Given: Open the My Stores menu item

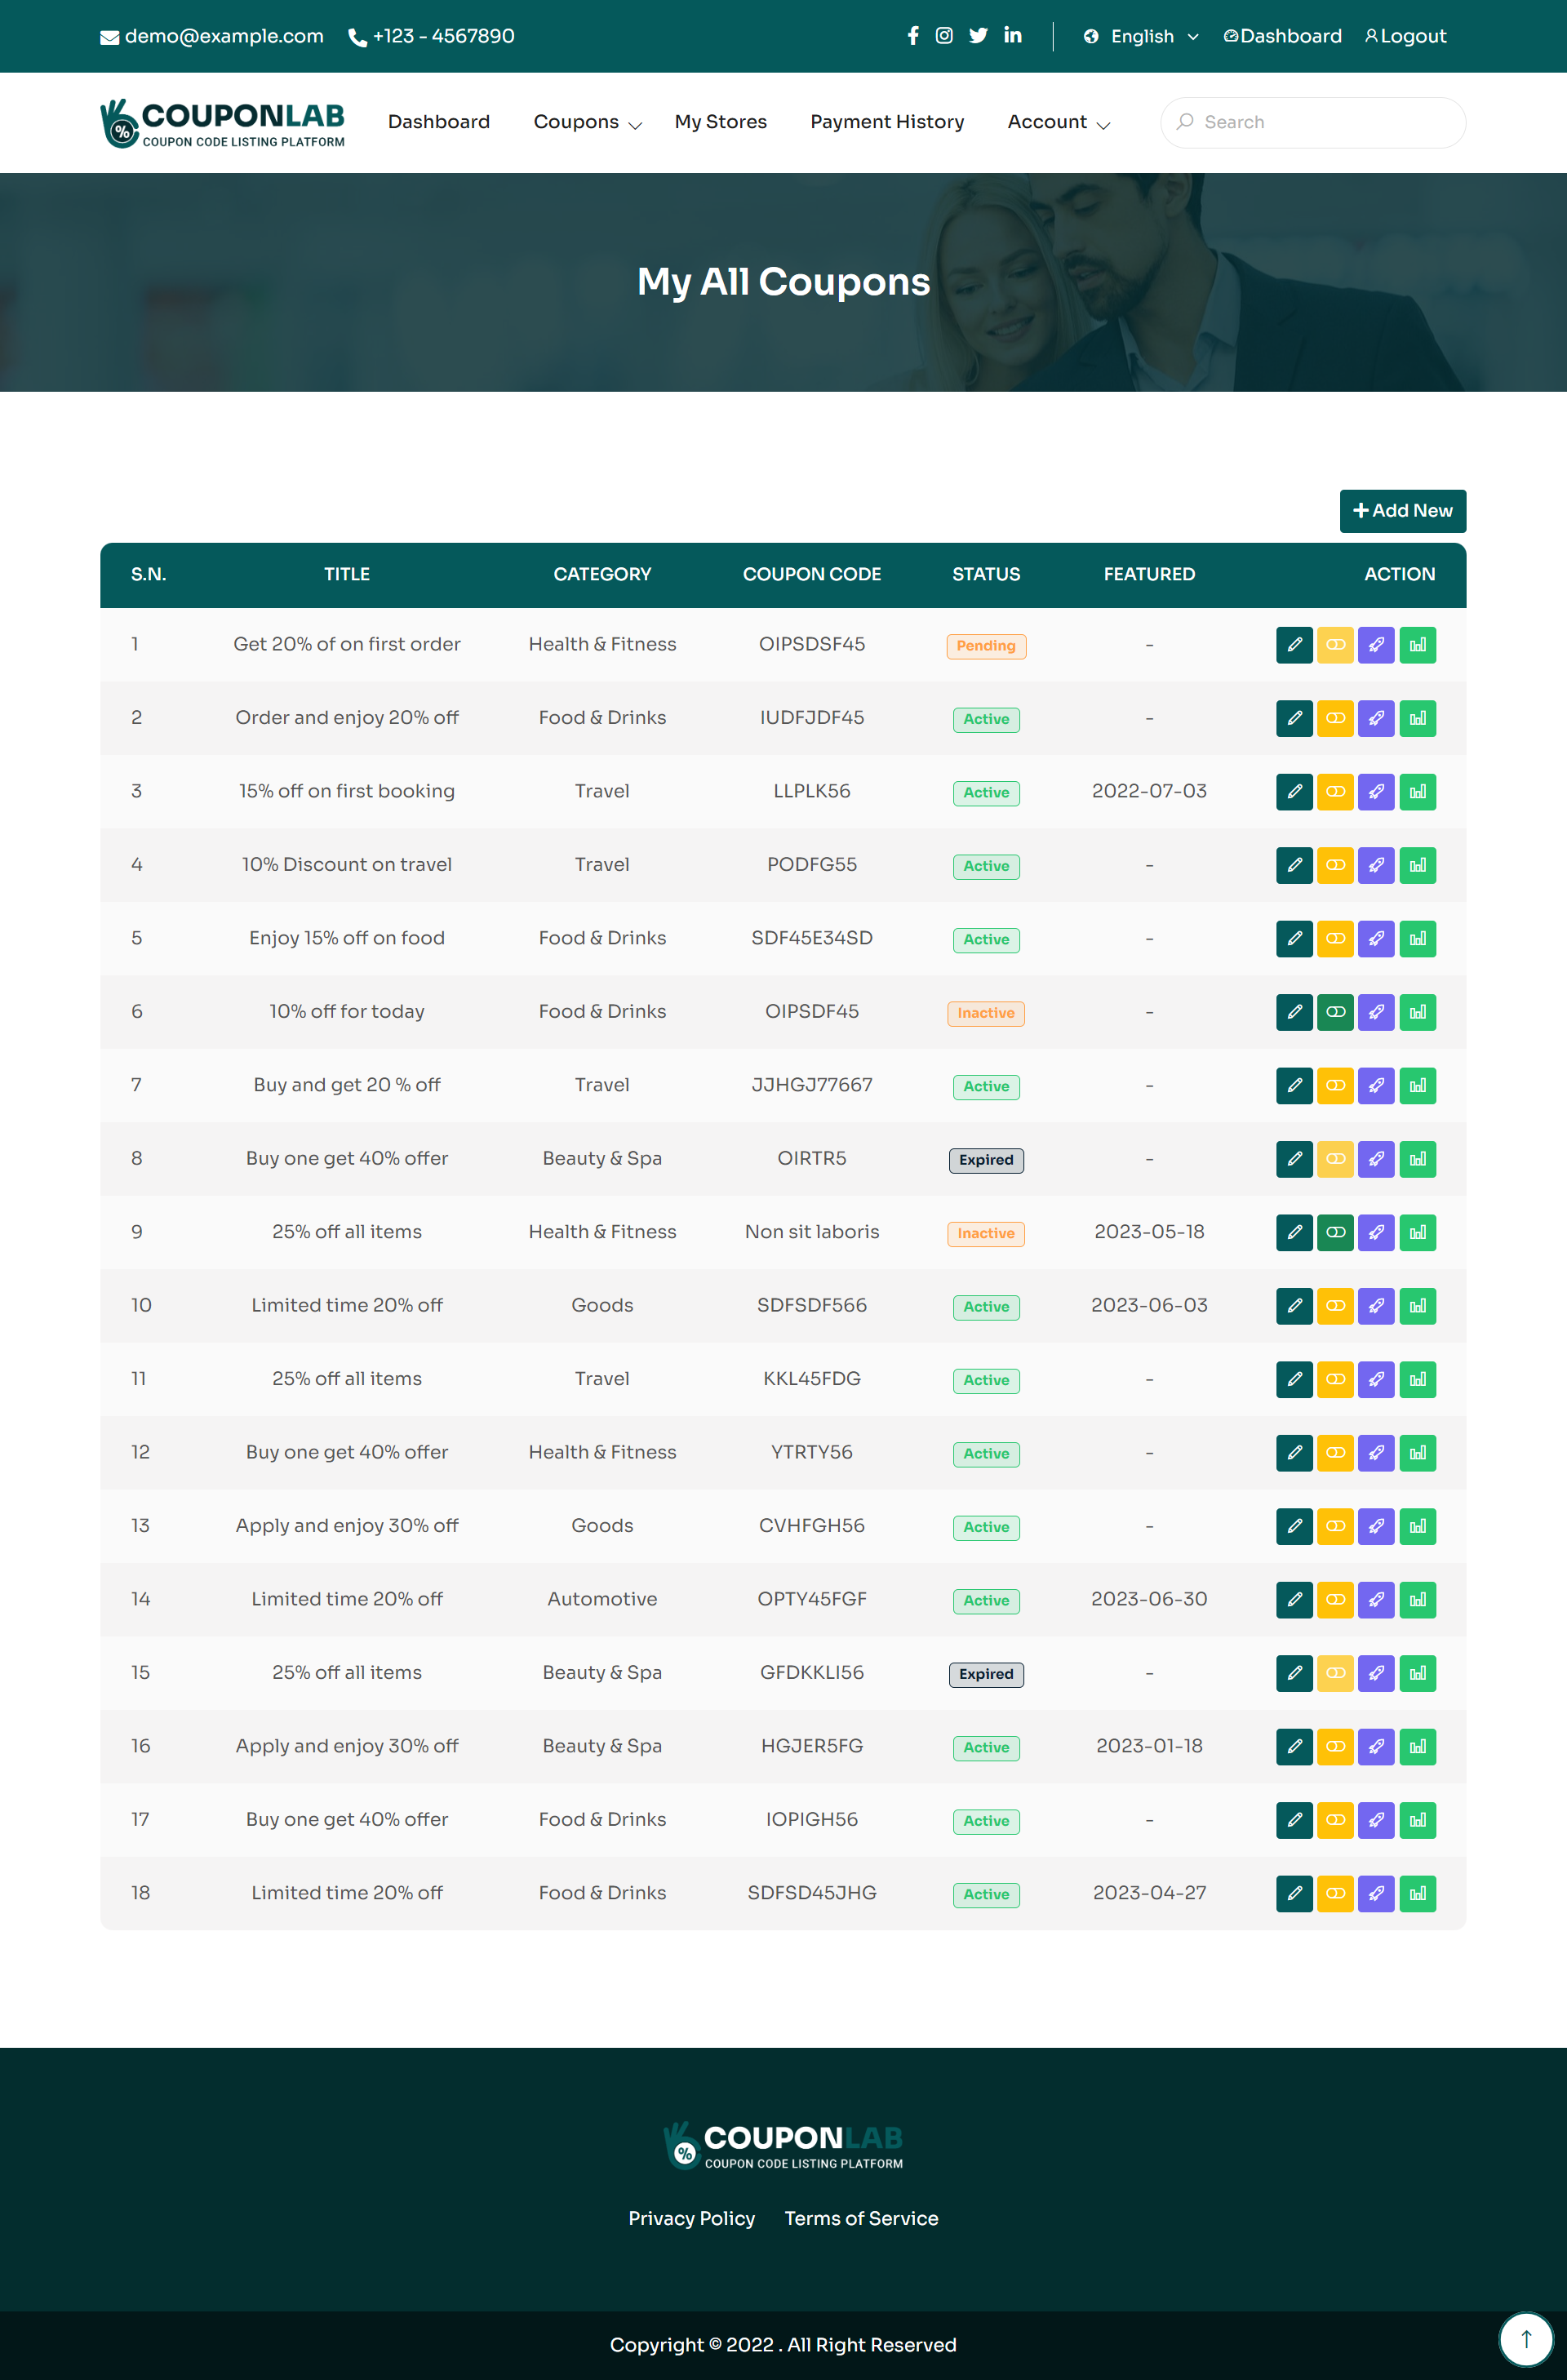Looking at the screenshot, I should pos(720,122).
